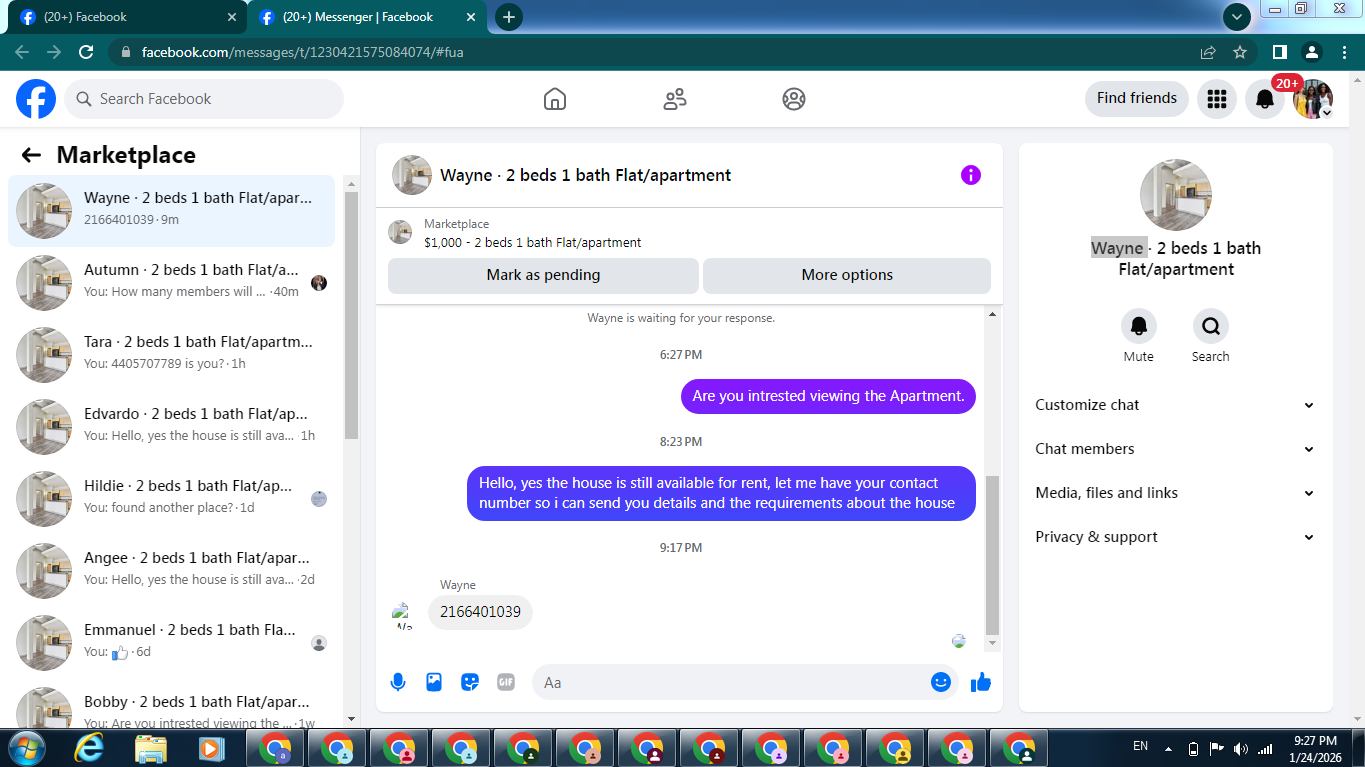Open the grid menu icon
Viewport: 1365px width, 767px height.
pos(1217,99)
